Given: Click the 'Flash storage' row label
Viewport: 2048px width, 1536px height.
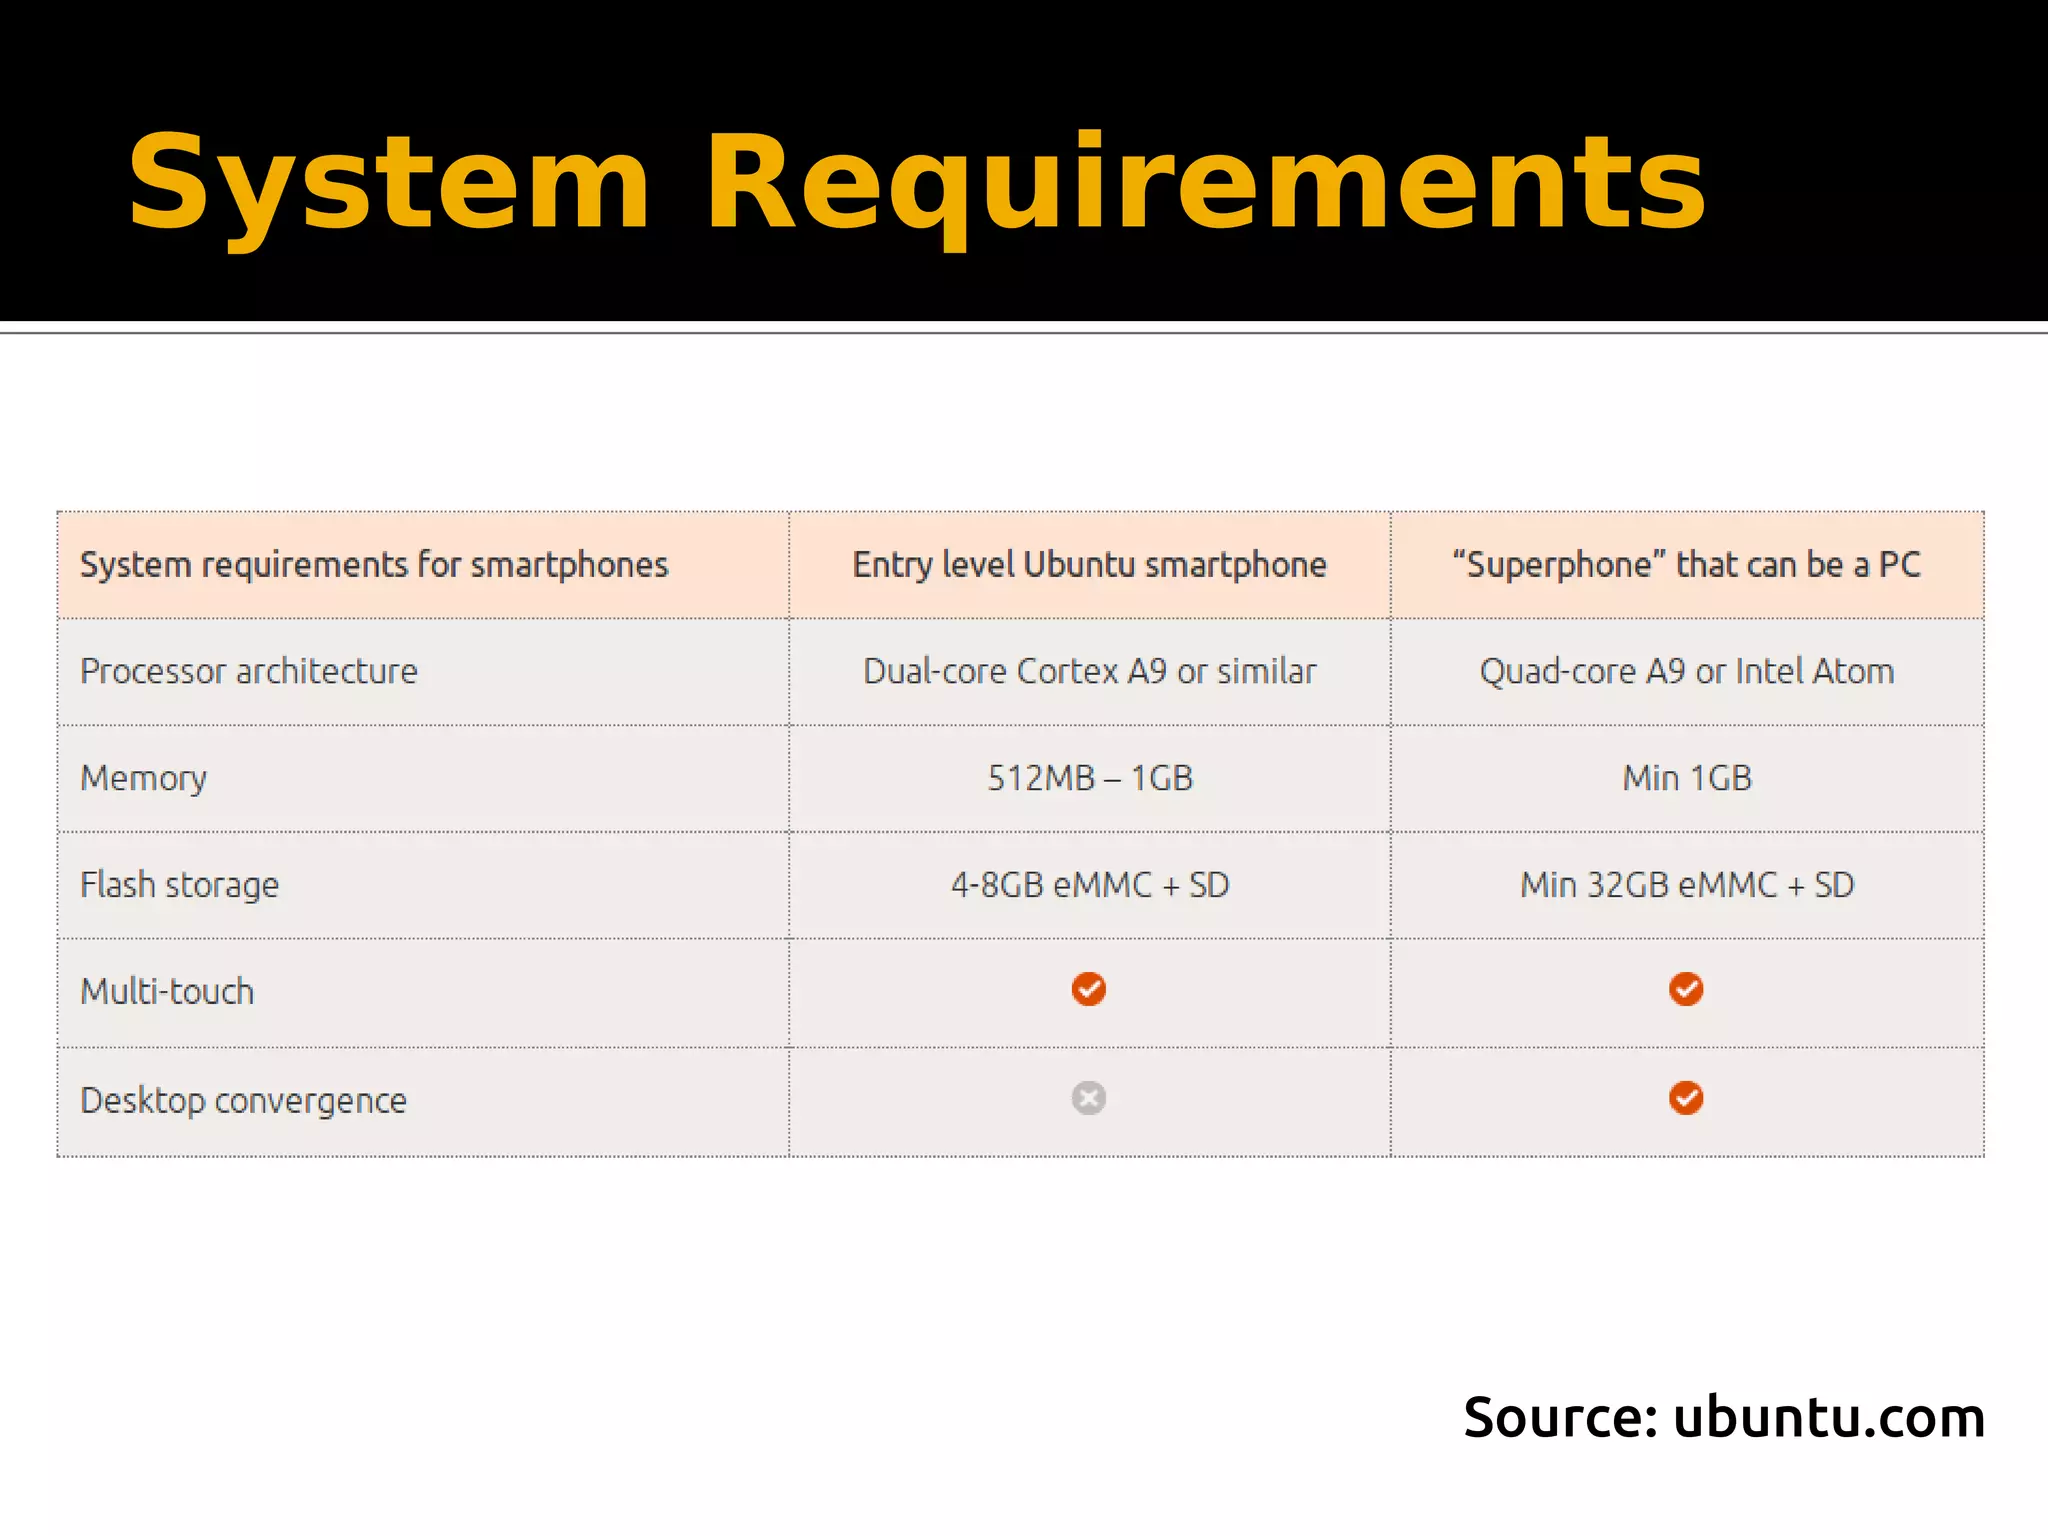Looking at the screenshot, I should (x=180, y=886).
